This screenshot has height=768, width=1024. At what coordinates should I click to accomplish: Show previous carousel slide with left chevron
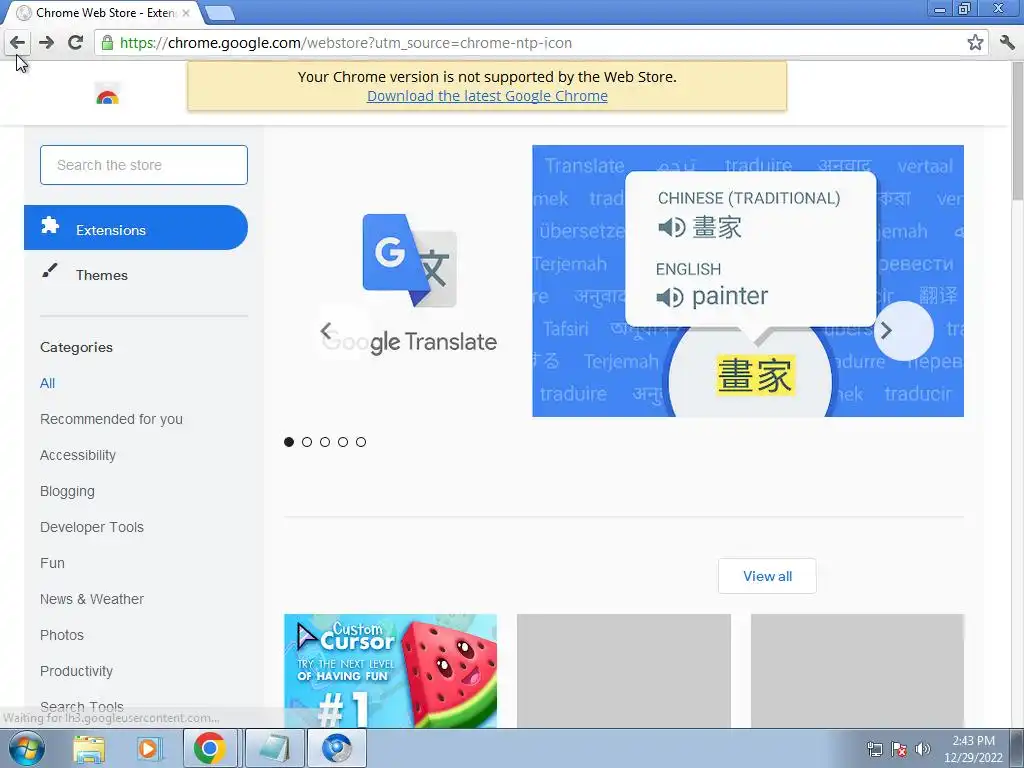tap(326, 330)
